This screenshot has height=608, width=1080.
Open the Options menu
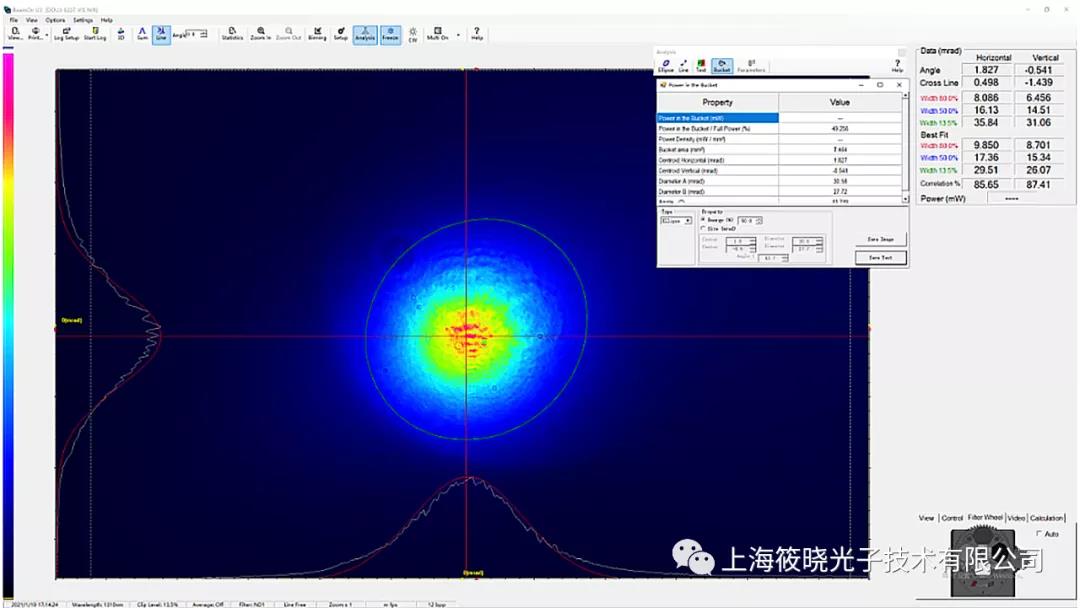click(55, 20)
